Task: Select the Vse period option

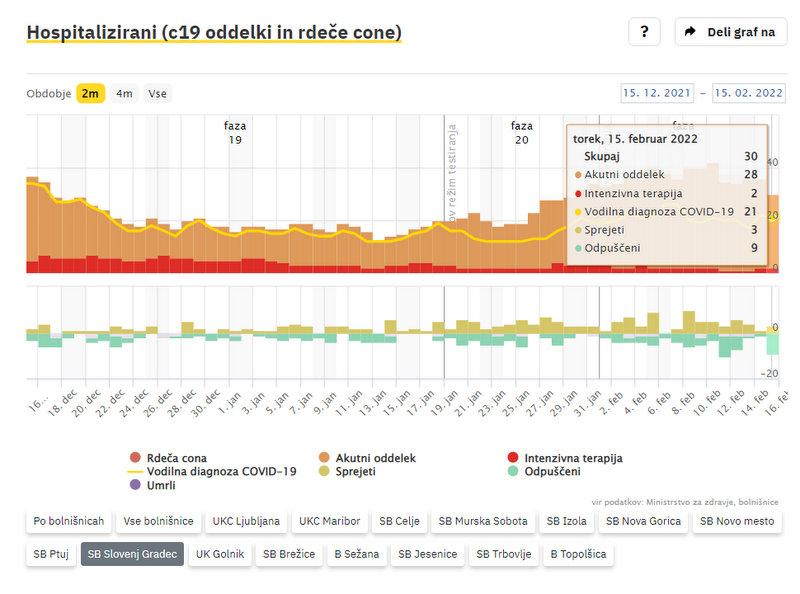Action: pyautogui.click(x=157, y=93)
